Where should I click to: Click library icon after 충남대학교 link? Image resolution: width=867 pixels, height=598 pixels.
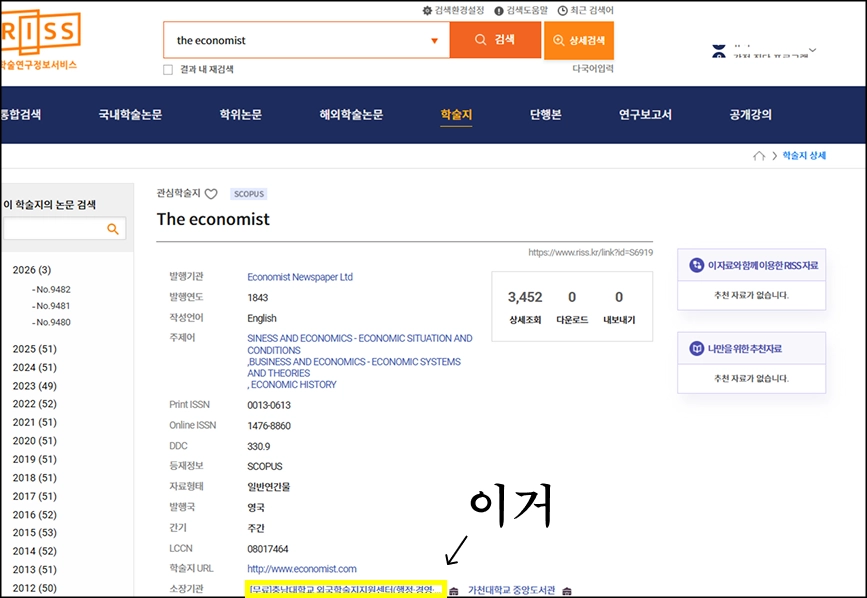click(453, 591)
